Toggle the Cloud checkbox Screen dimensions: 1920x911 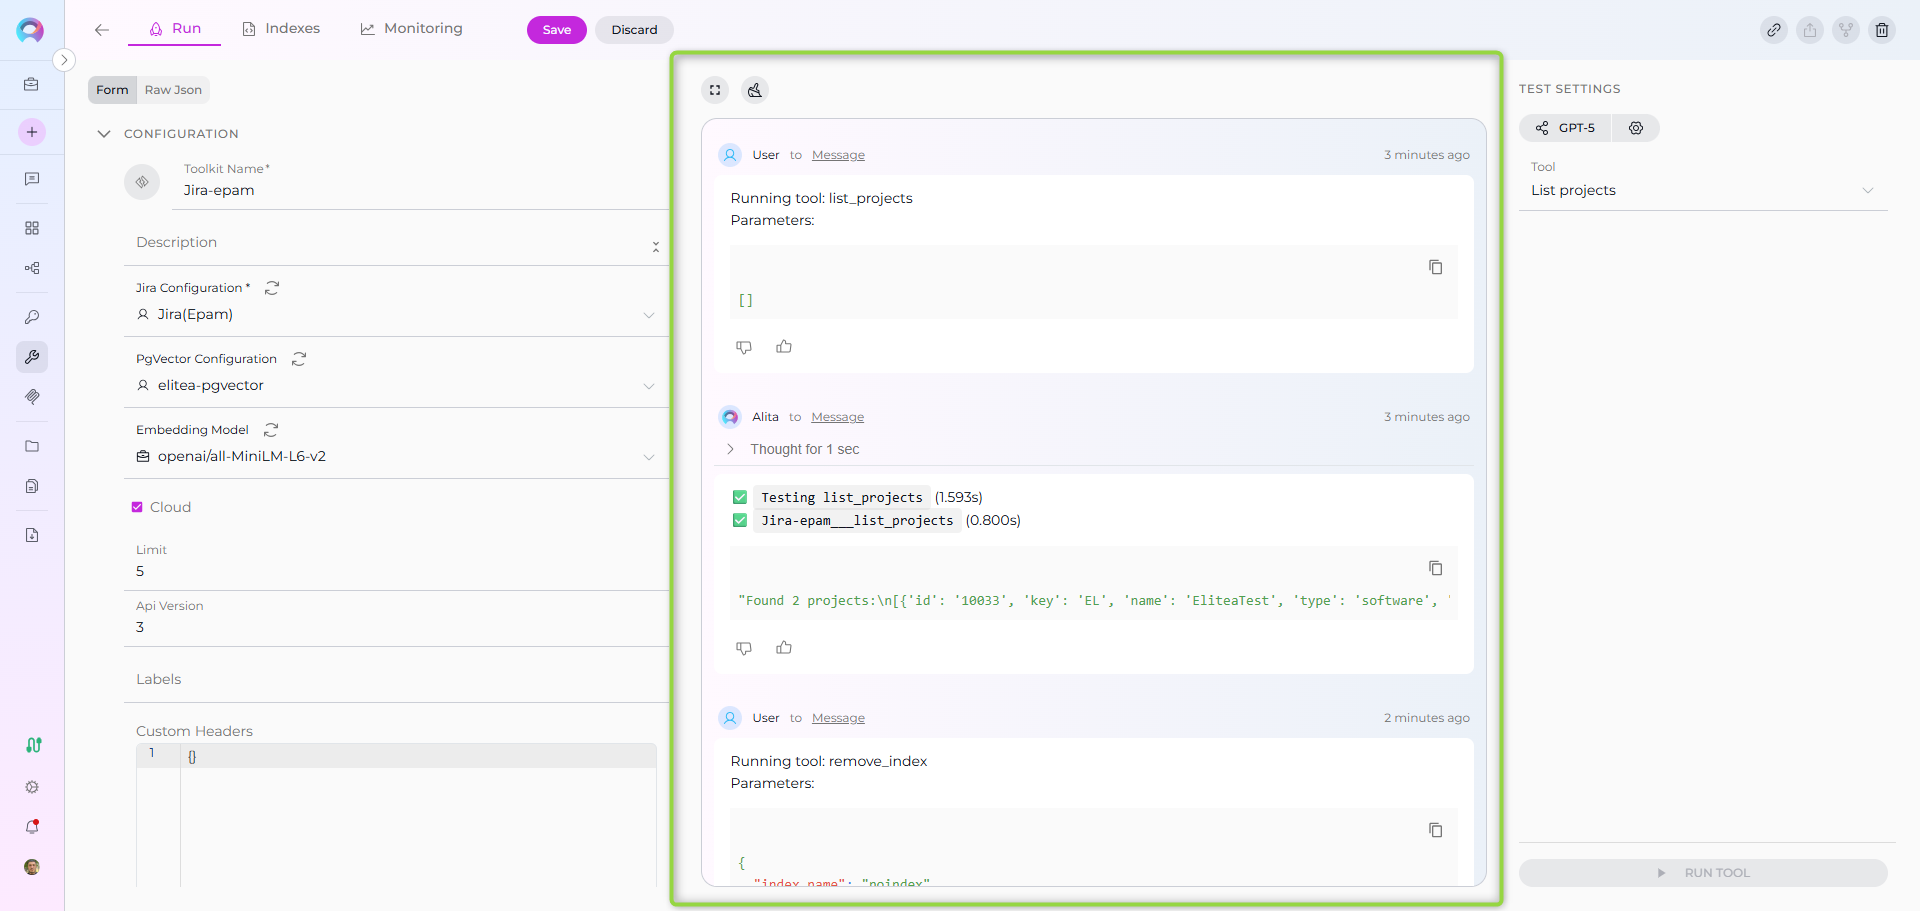tap(137, 507)
